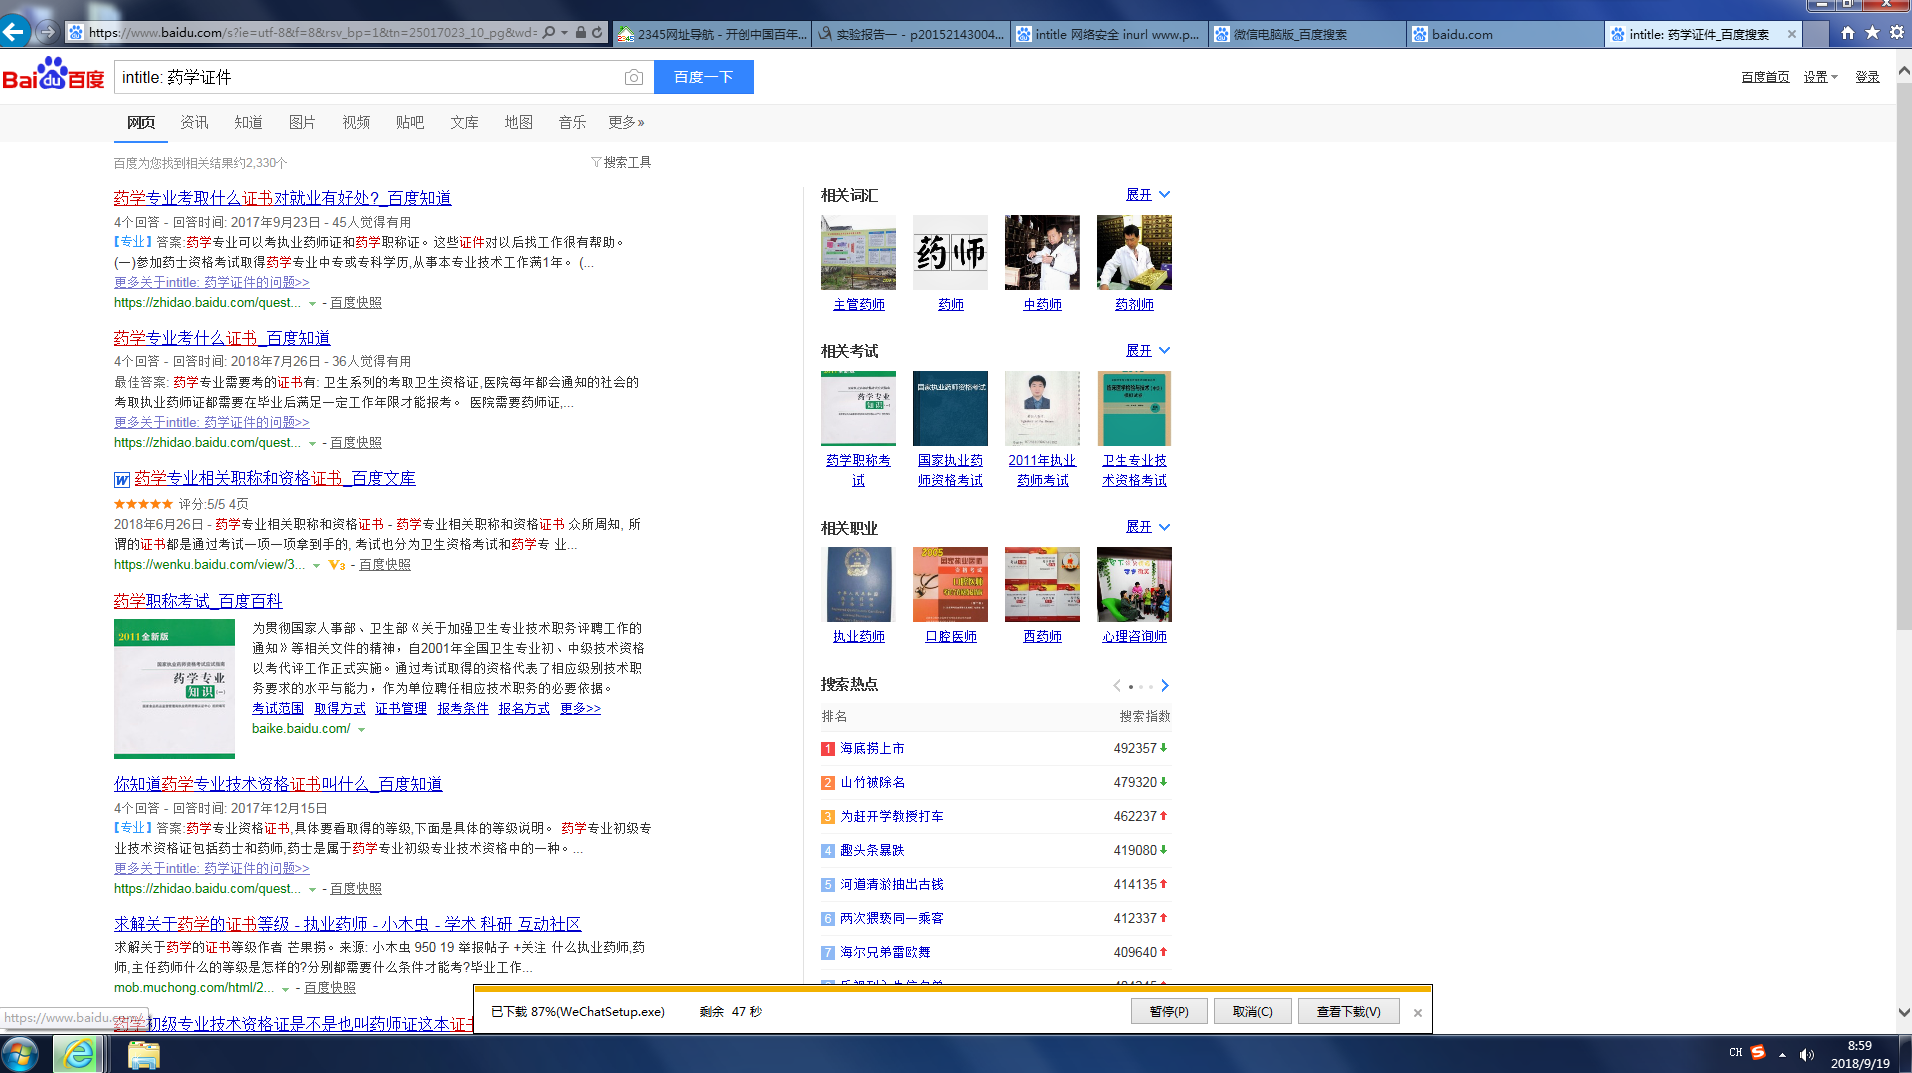This screenshot has height=1073, width=1912.
Task: Click 查看下载(V) button
Action: pos(1348,1012)
